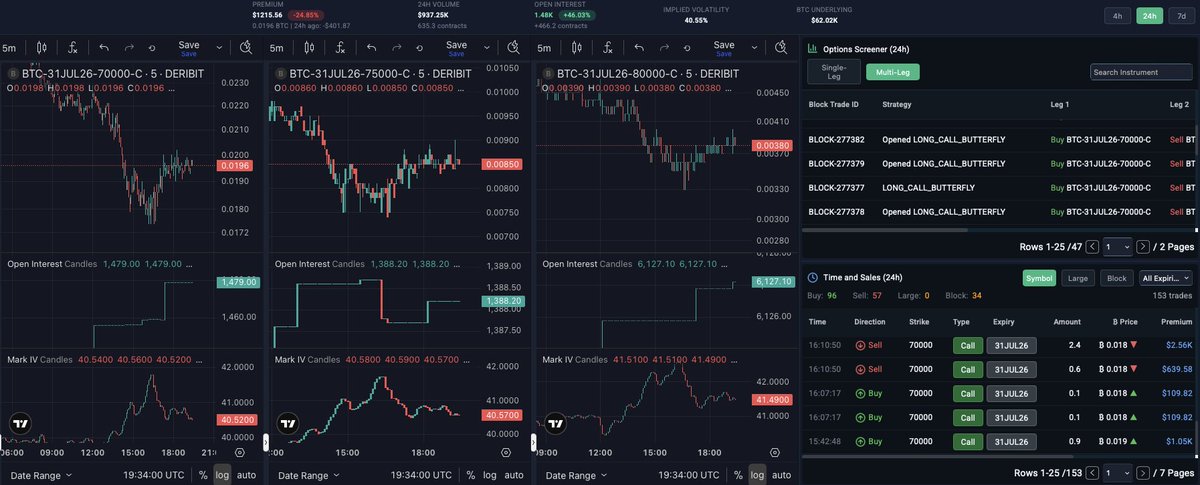Select BLOCK-277377 row in Options Screener
Screen dimensions: 1200x485
[1000, 187]
